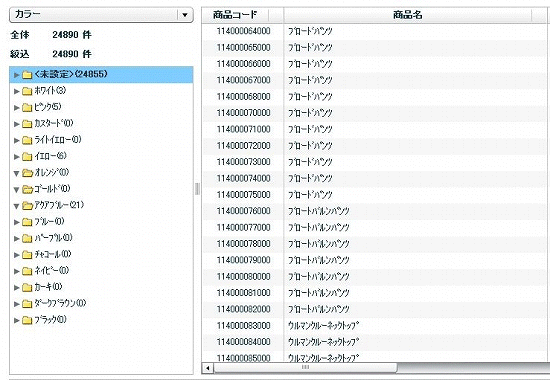Expand the ピンク(5) node arrow
This screenshot has height=380, width=550.
16,108
